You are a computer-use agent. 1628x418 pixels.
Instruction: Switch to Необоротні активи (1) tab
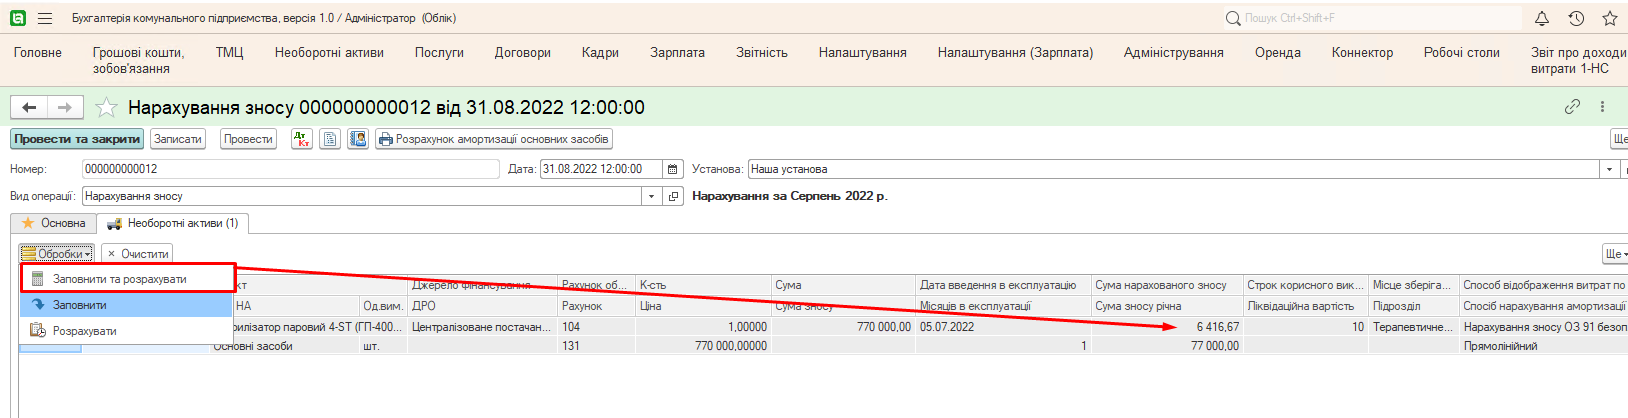[173, 223]
